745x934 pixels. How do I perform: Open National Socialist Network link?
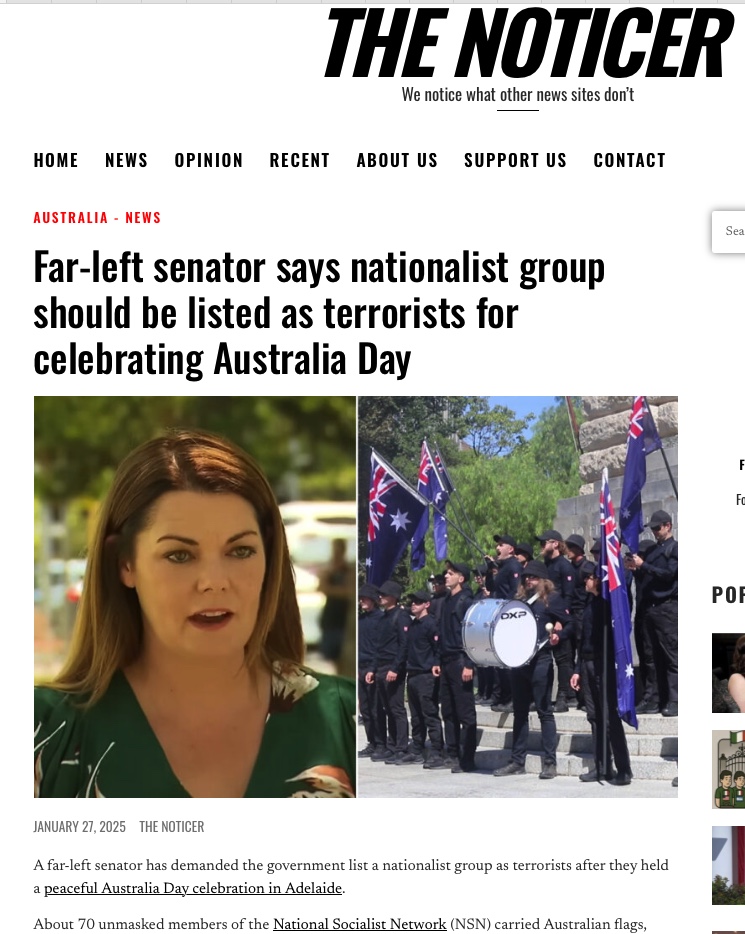tap(360, 924)
